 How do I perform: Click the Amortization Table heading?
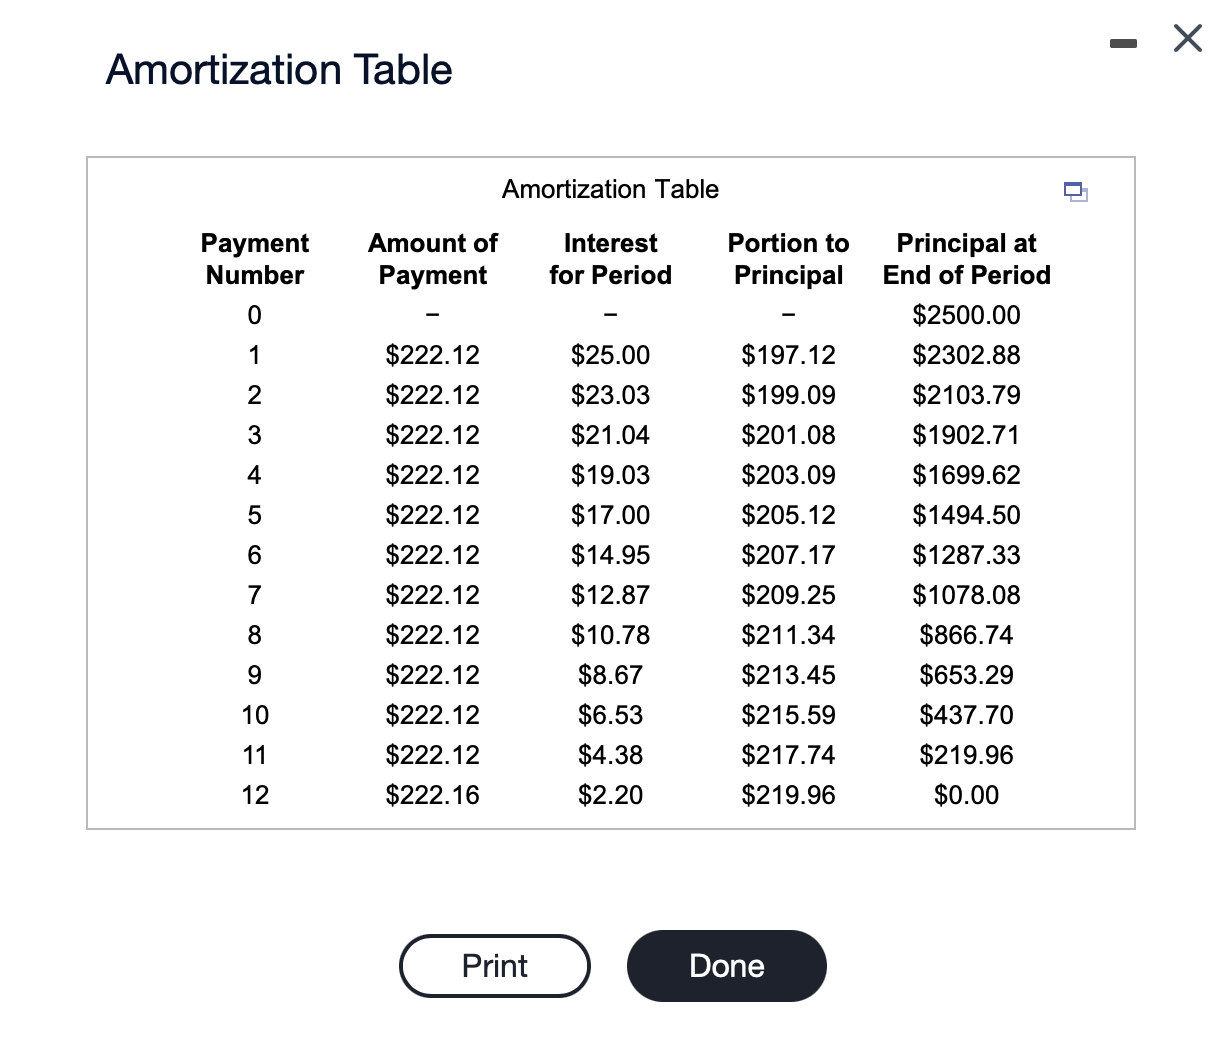(279, 68)
